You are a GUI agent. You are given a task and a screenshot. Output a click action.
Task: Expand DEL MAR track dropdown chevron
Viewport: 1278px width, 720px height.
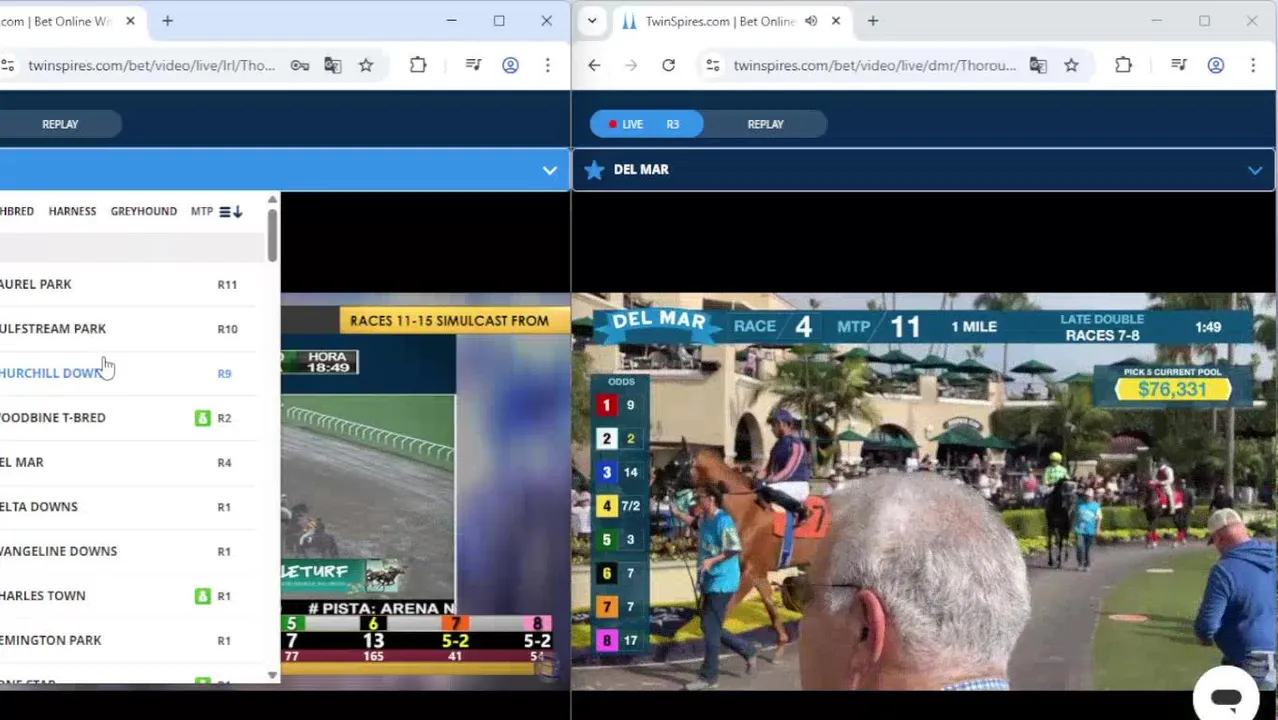click(x=1254, y=170)
